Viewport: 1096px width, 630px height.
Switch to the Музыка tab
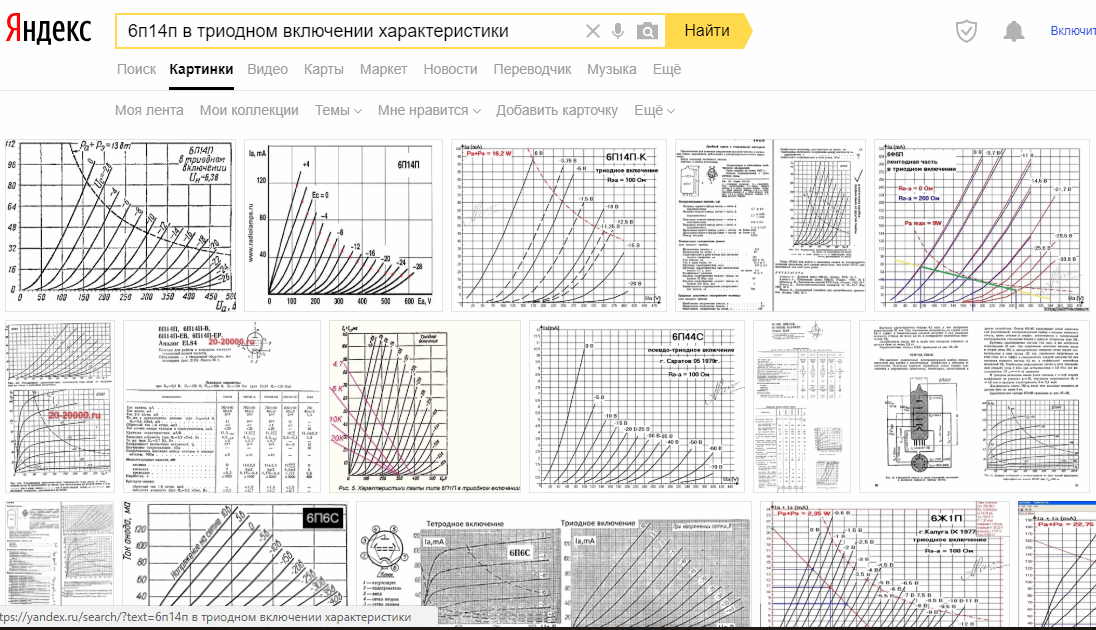pos(612,69)
